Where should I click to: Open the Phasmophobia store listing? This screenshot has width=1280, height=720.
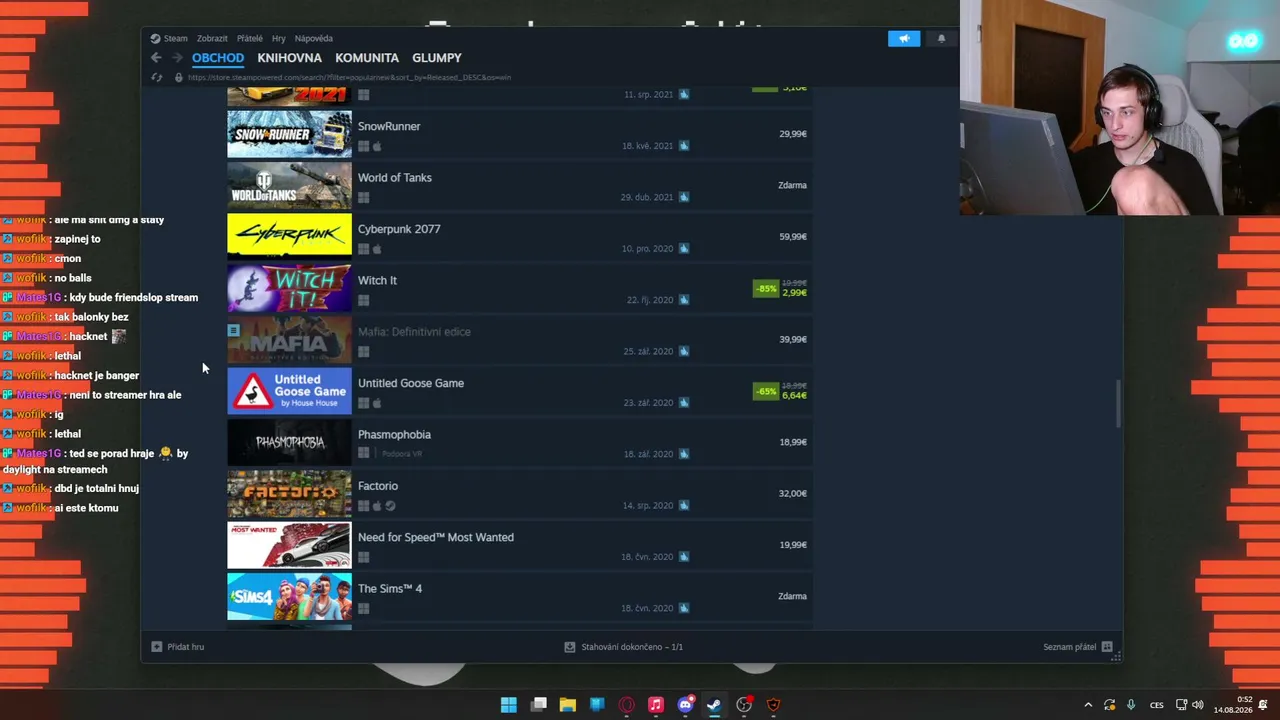pos(519,442)
